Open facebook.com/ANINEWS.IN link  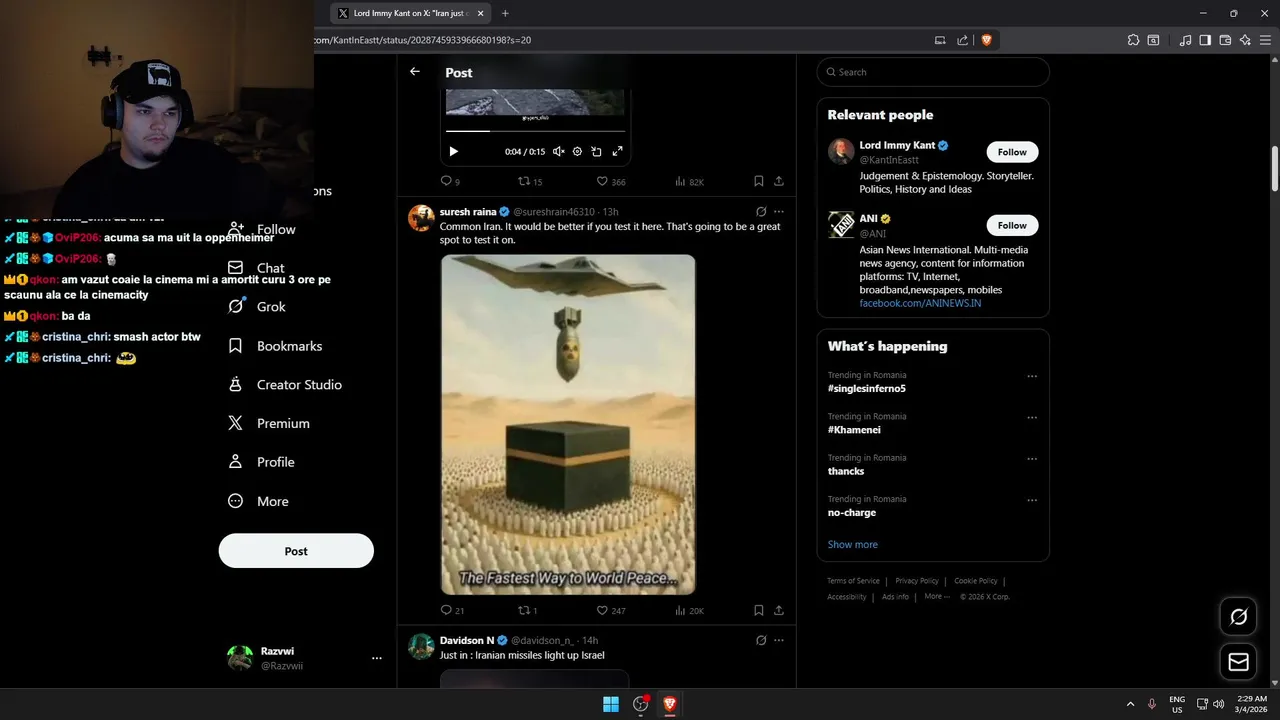click(920, 303)
